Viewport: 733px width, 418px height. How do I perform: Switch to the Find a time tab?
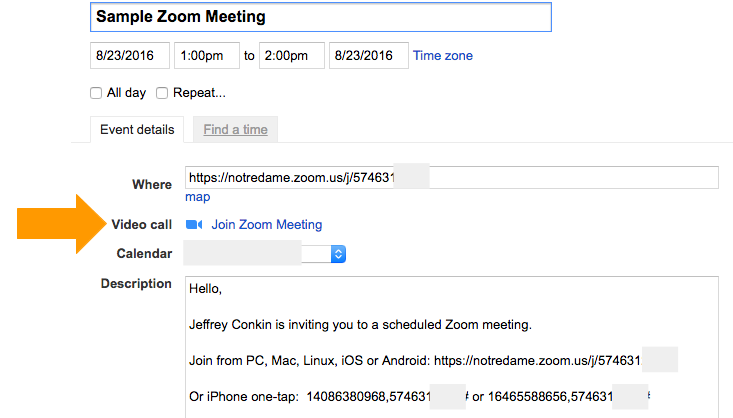[x=235, y=130]
